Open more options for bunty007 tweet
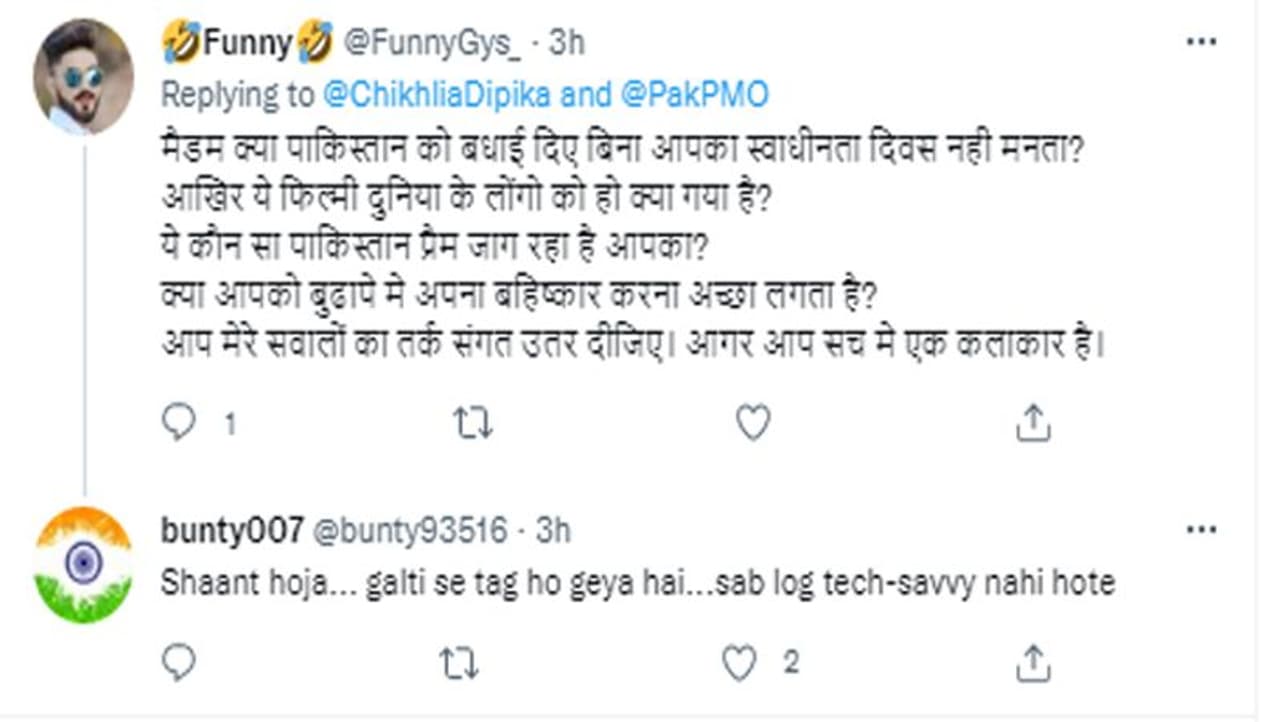Image resolution: width=1280 pixels, height=722 pixels. 1201,529
